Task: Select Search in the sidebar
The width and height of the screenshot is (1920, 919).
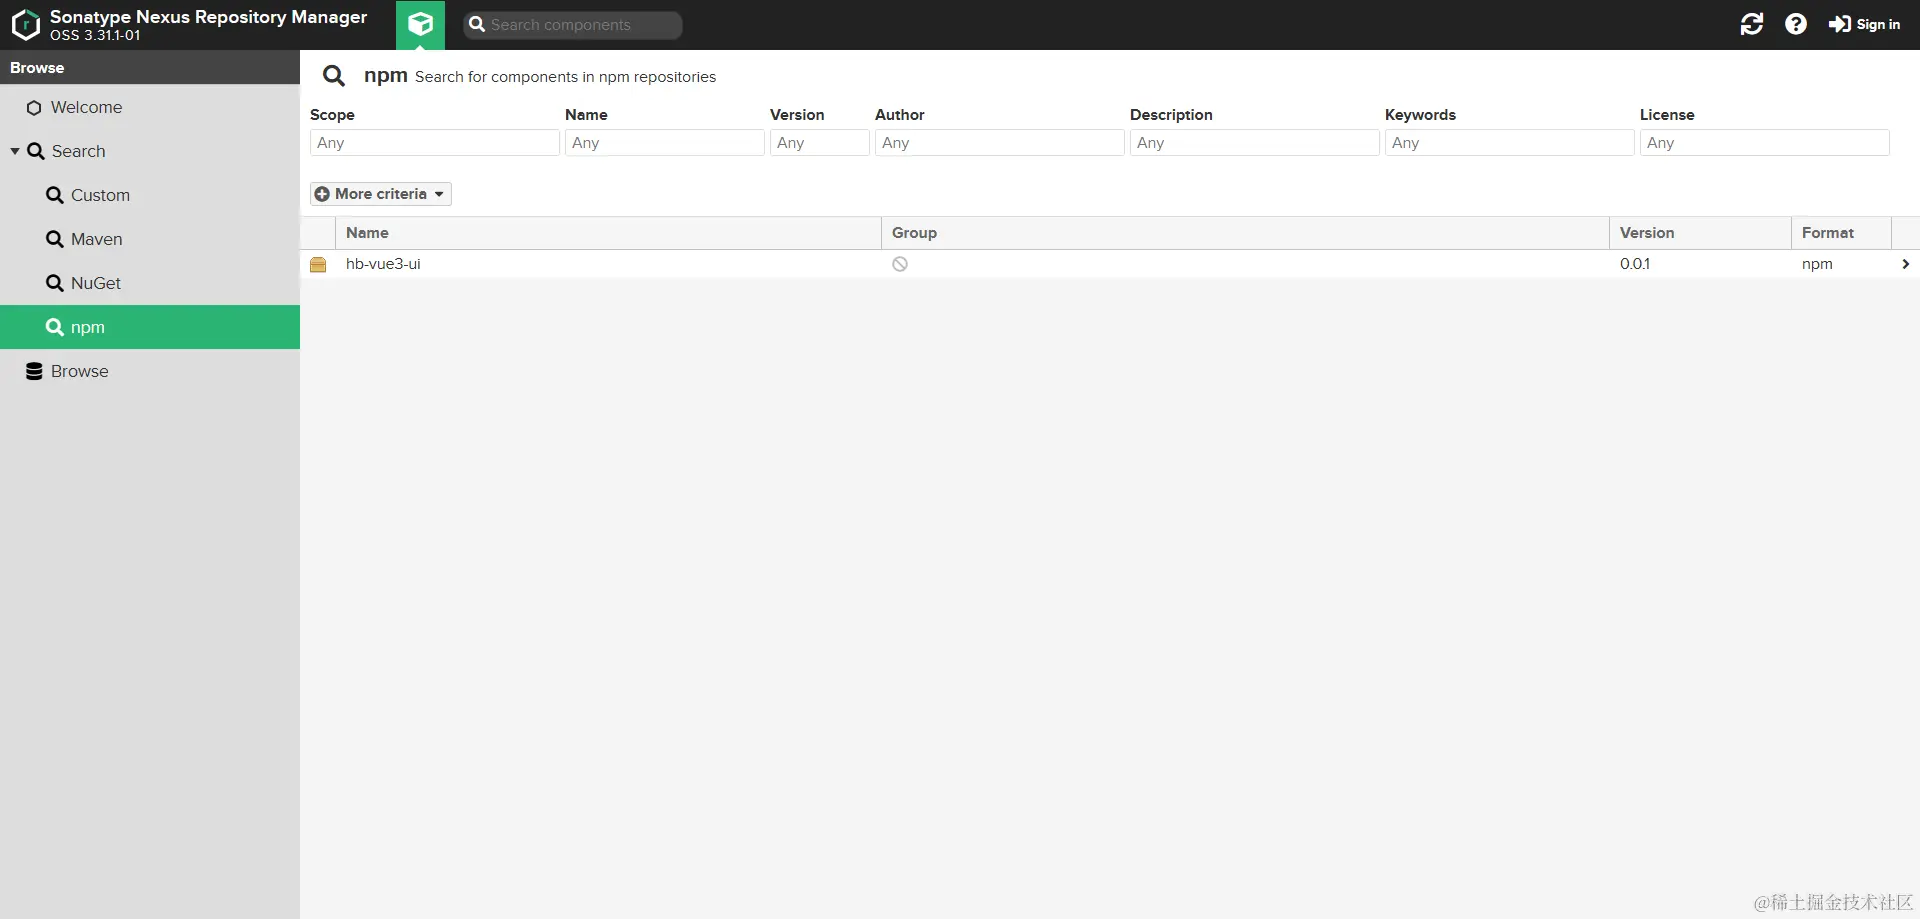Action: pyautogui.click(x=150, y=151)
